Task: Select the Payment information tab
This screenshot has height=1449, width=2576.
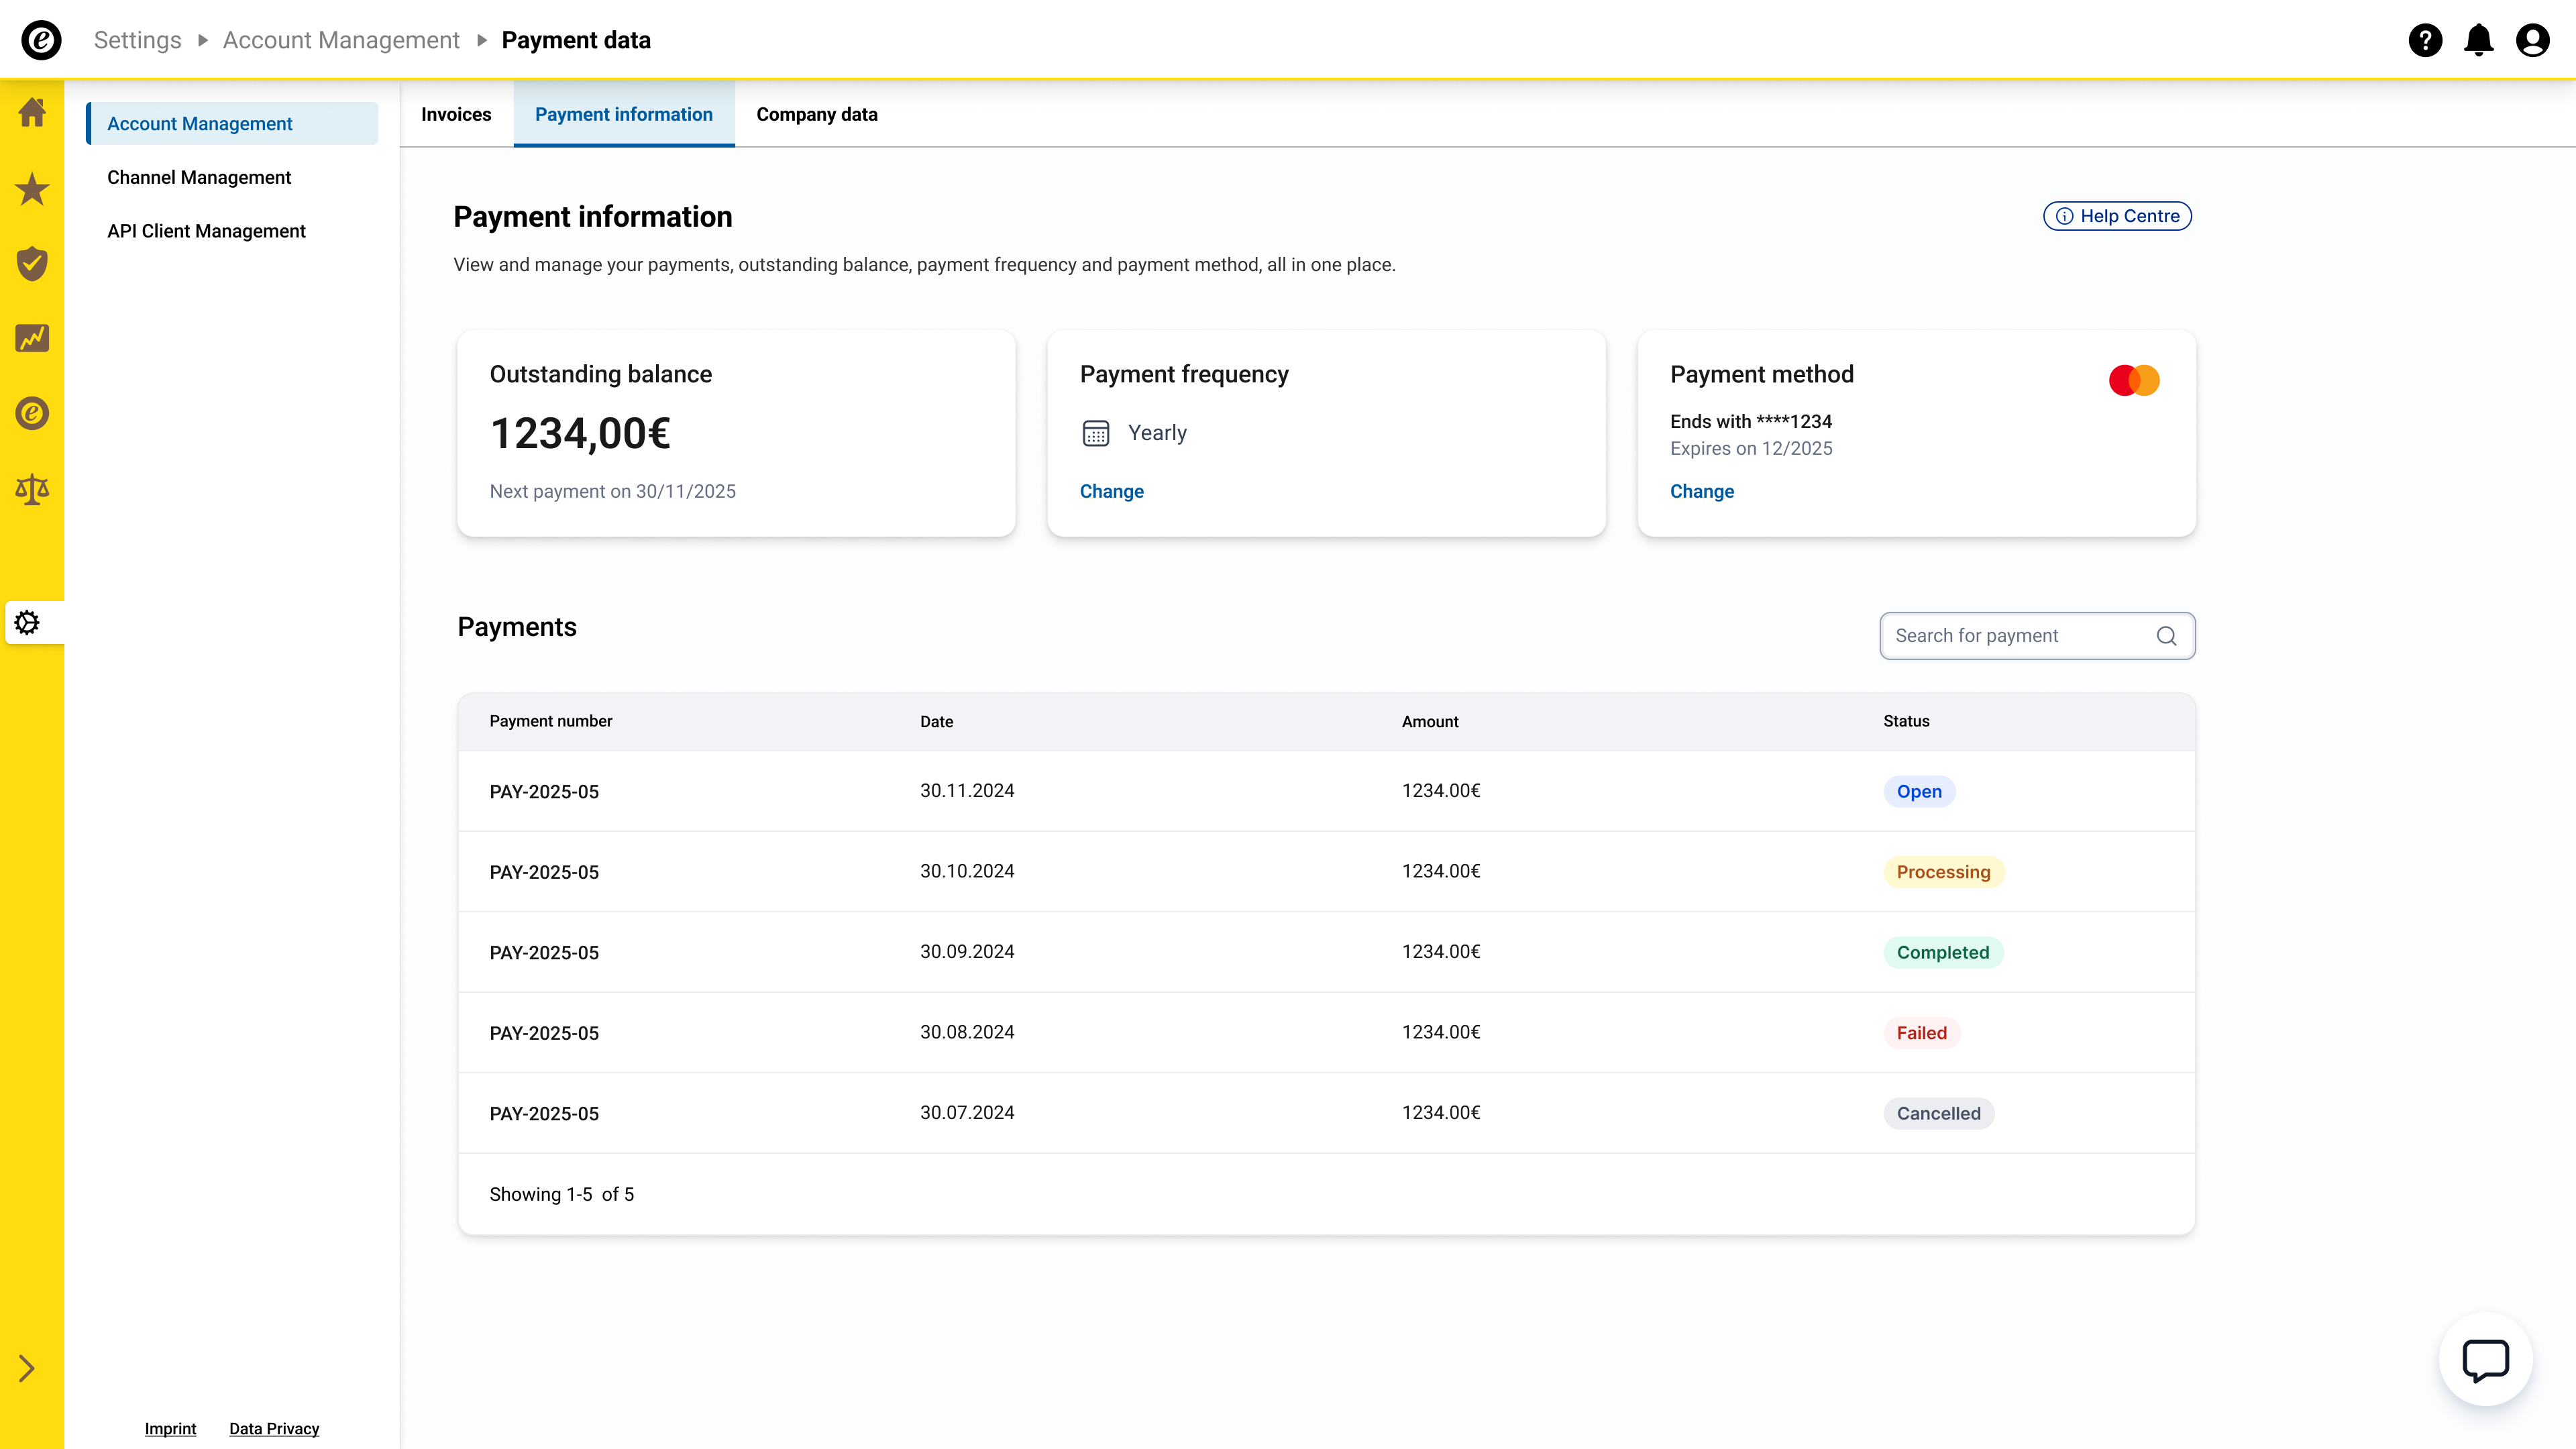Action: coord(624,114)
